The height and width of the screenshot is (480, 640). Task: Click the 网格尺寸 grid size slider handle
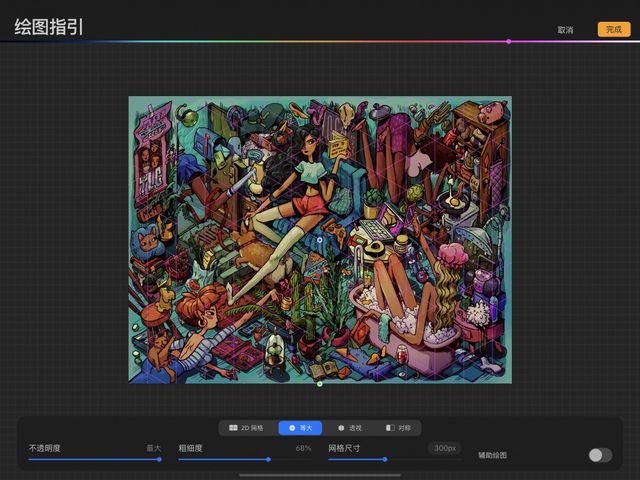click(385, 460)
